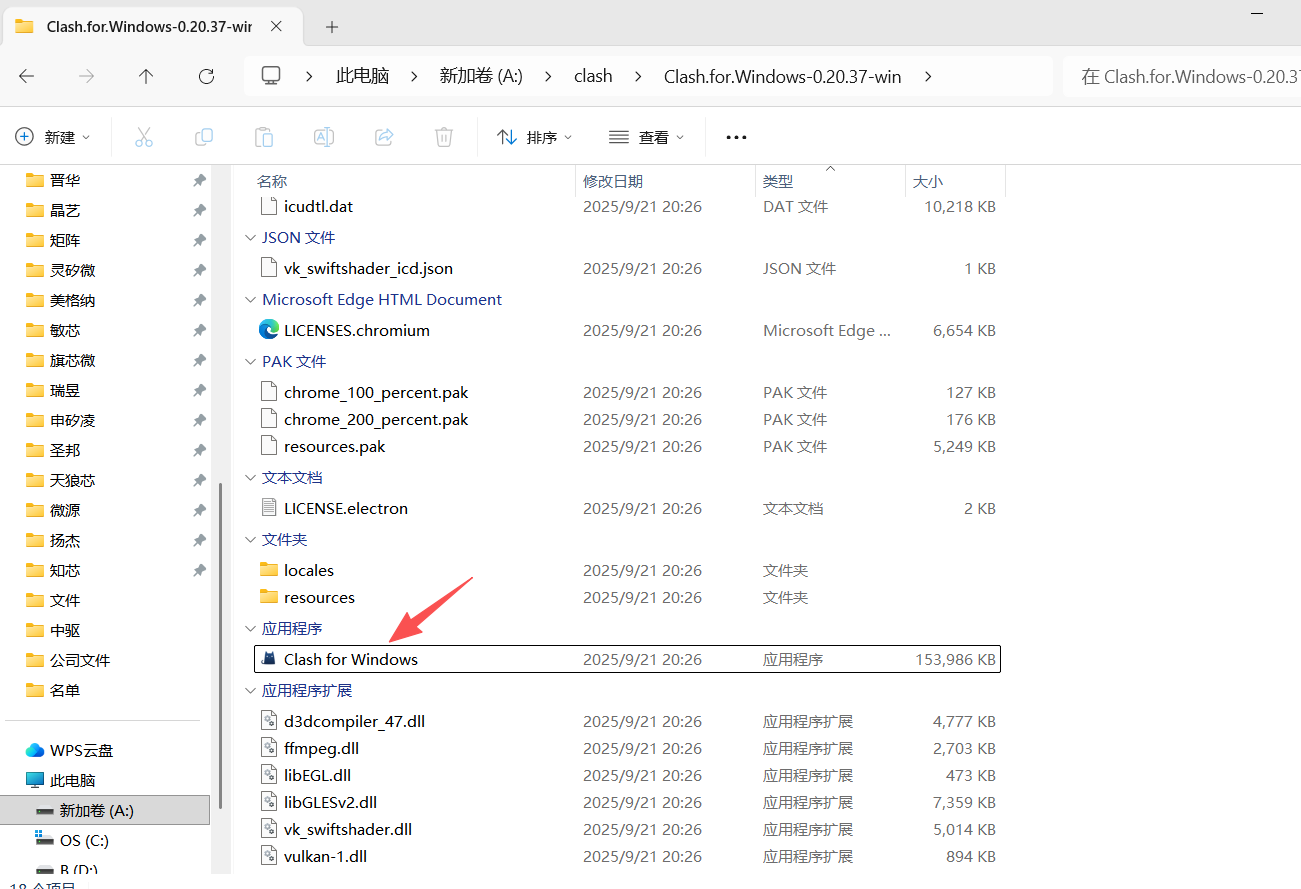Image resolution: width=1301 pixels, height=889 pixels.
Task: Click the Paste clipboard icon
Action: [x=264, y=137]
